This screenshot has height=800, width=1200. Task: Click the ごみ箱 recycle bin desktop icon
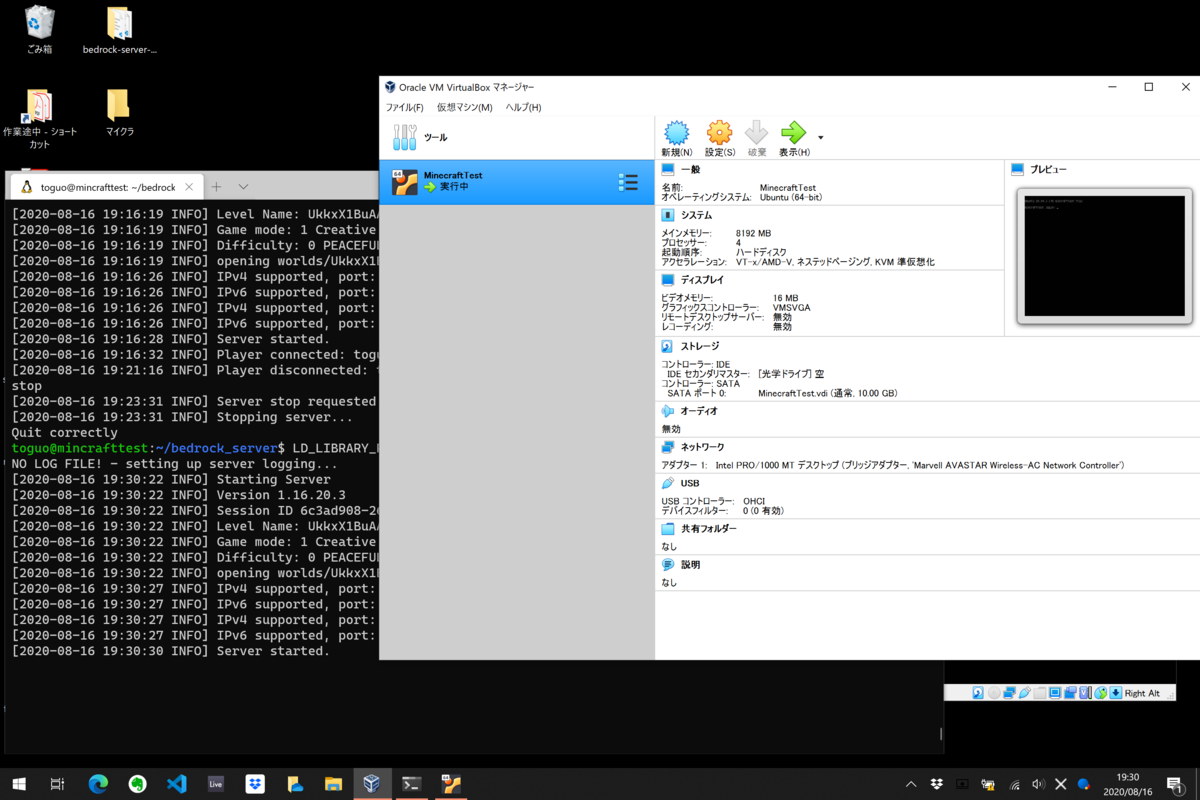[x=40, y=30]
